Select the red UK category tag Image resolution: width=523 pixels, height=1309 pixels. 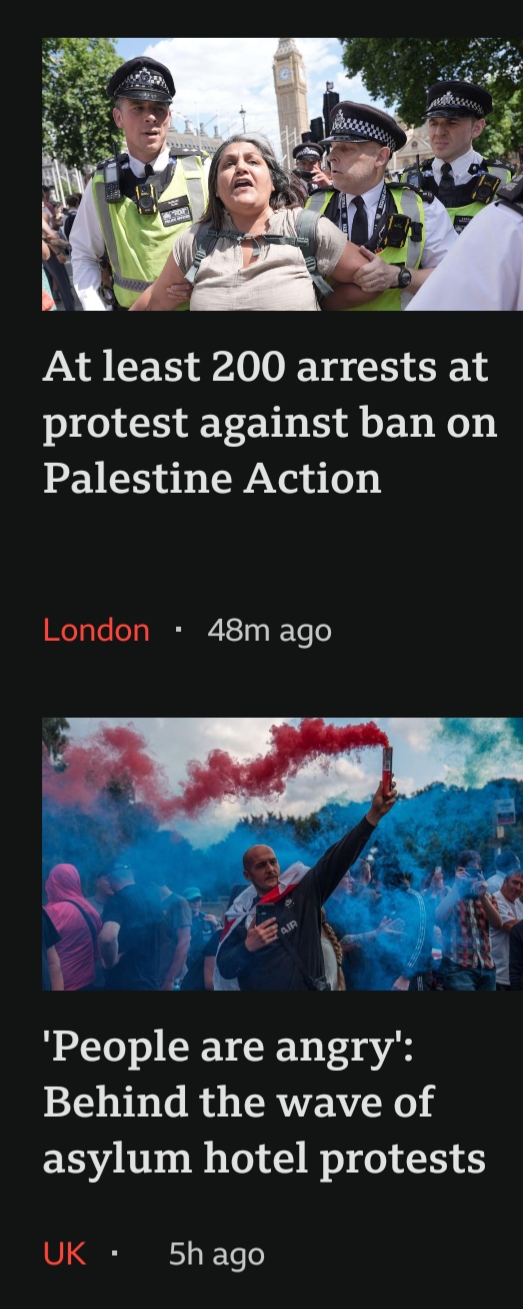tap(64, 1253)
